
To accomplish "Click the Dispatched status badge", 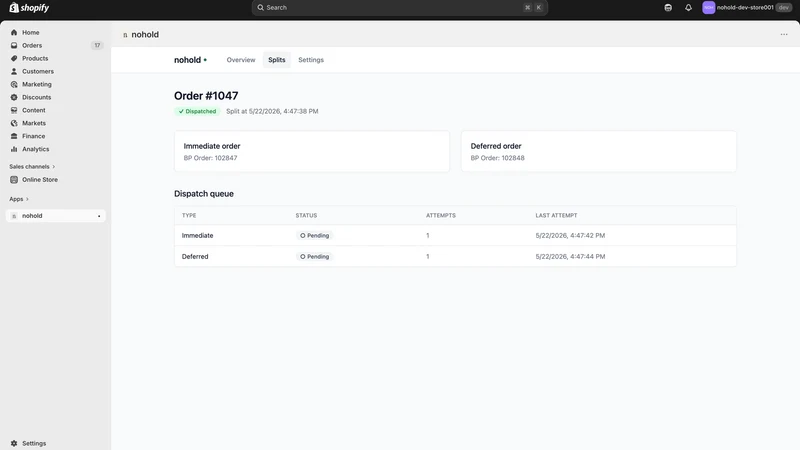I will pyautogui.click(x=197, y=111).
